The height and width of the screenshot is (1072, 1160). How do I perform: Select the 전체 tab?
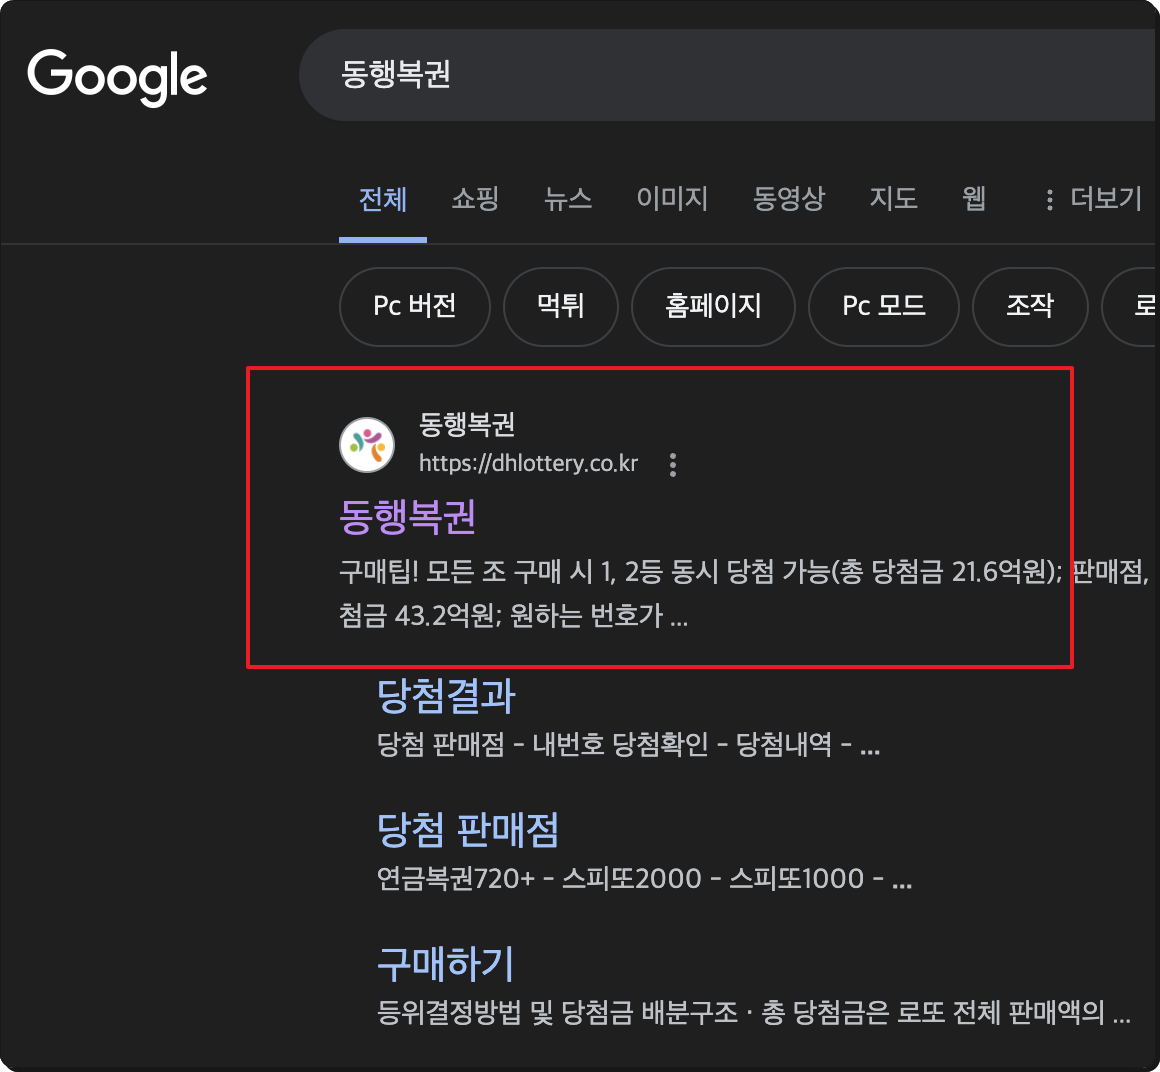coord(382,199)
